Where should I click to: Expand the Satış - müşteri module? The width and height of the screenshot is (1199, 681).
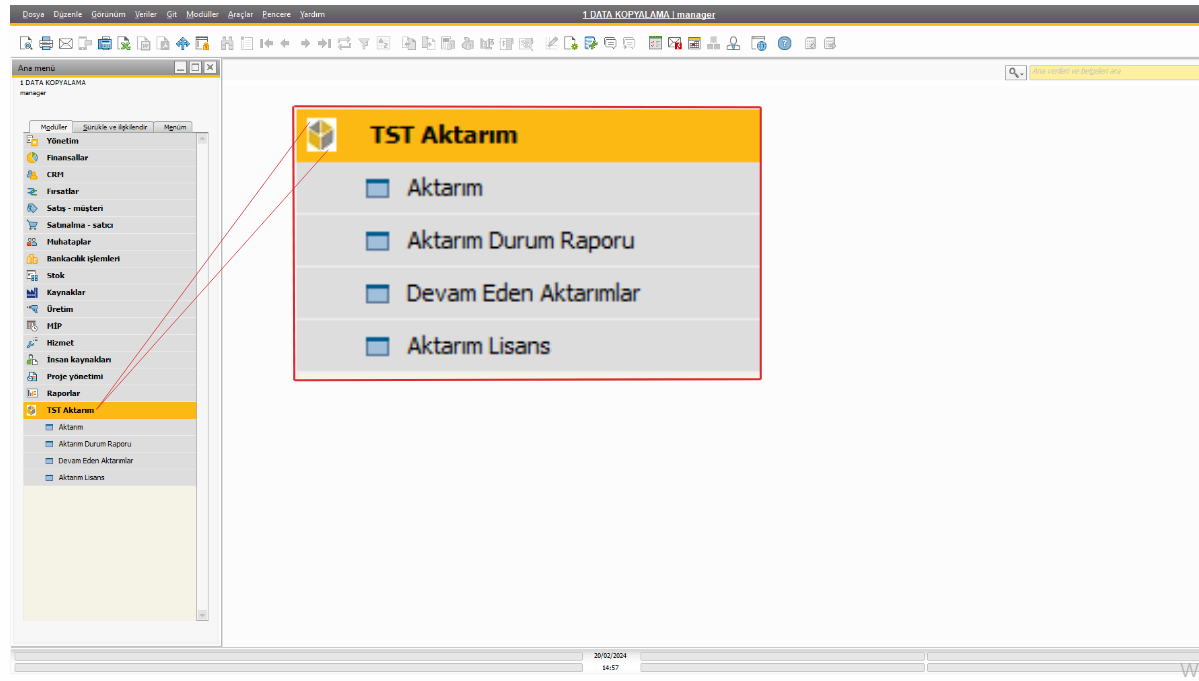click(x=74, y=208)
